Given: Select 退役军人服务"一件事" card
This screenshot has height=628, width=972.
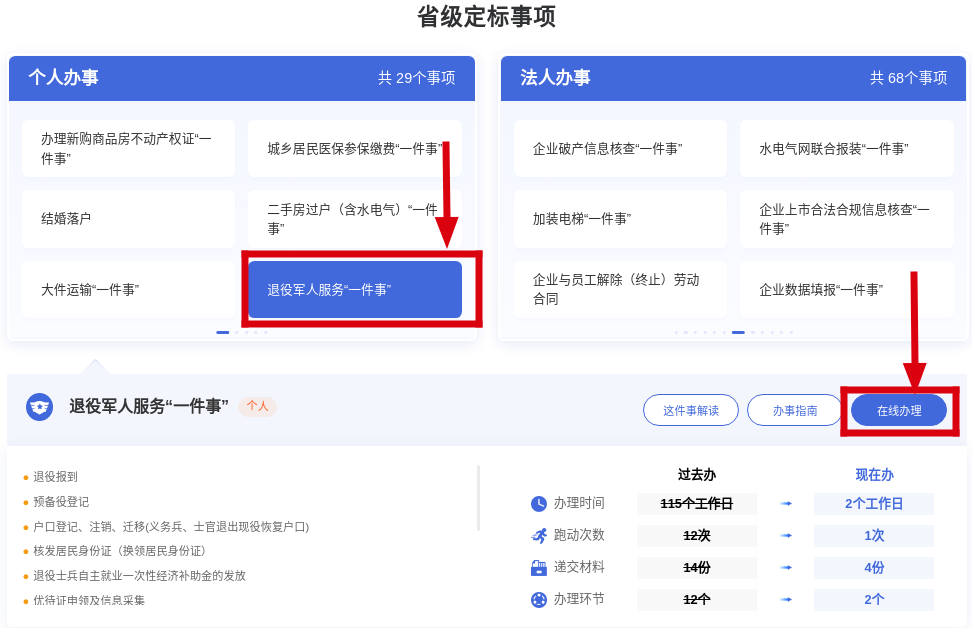Looking at the screenshot, I should pos(354,290).
